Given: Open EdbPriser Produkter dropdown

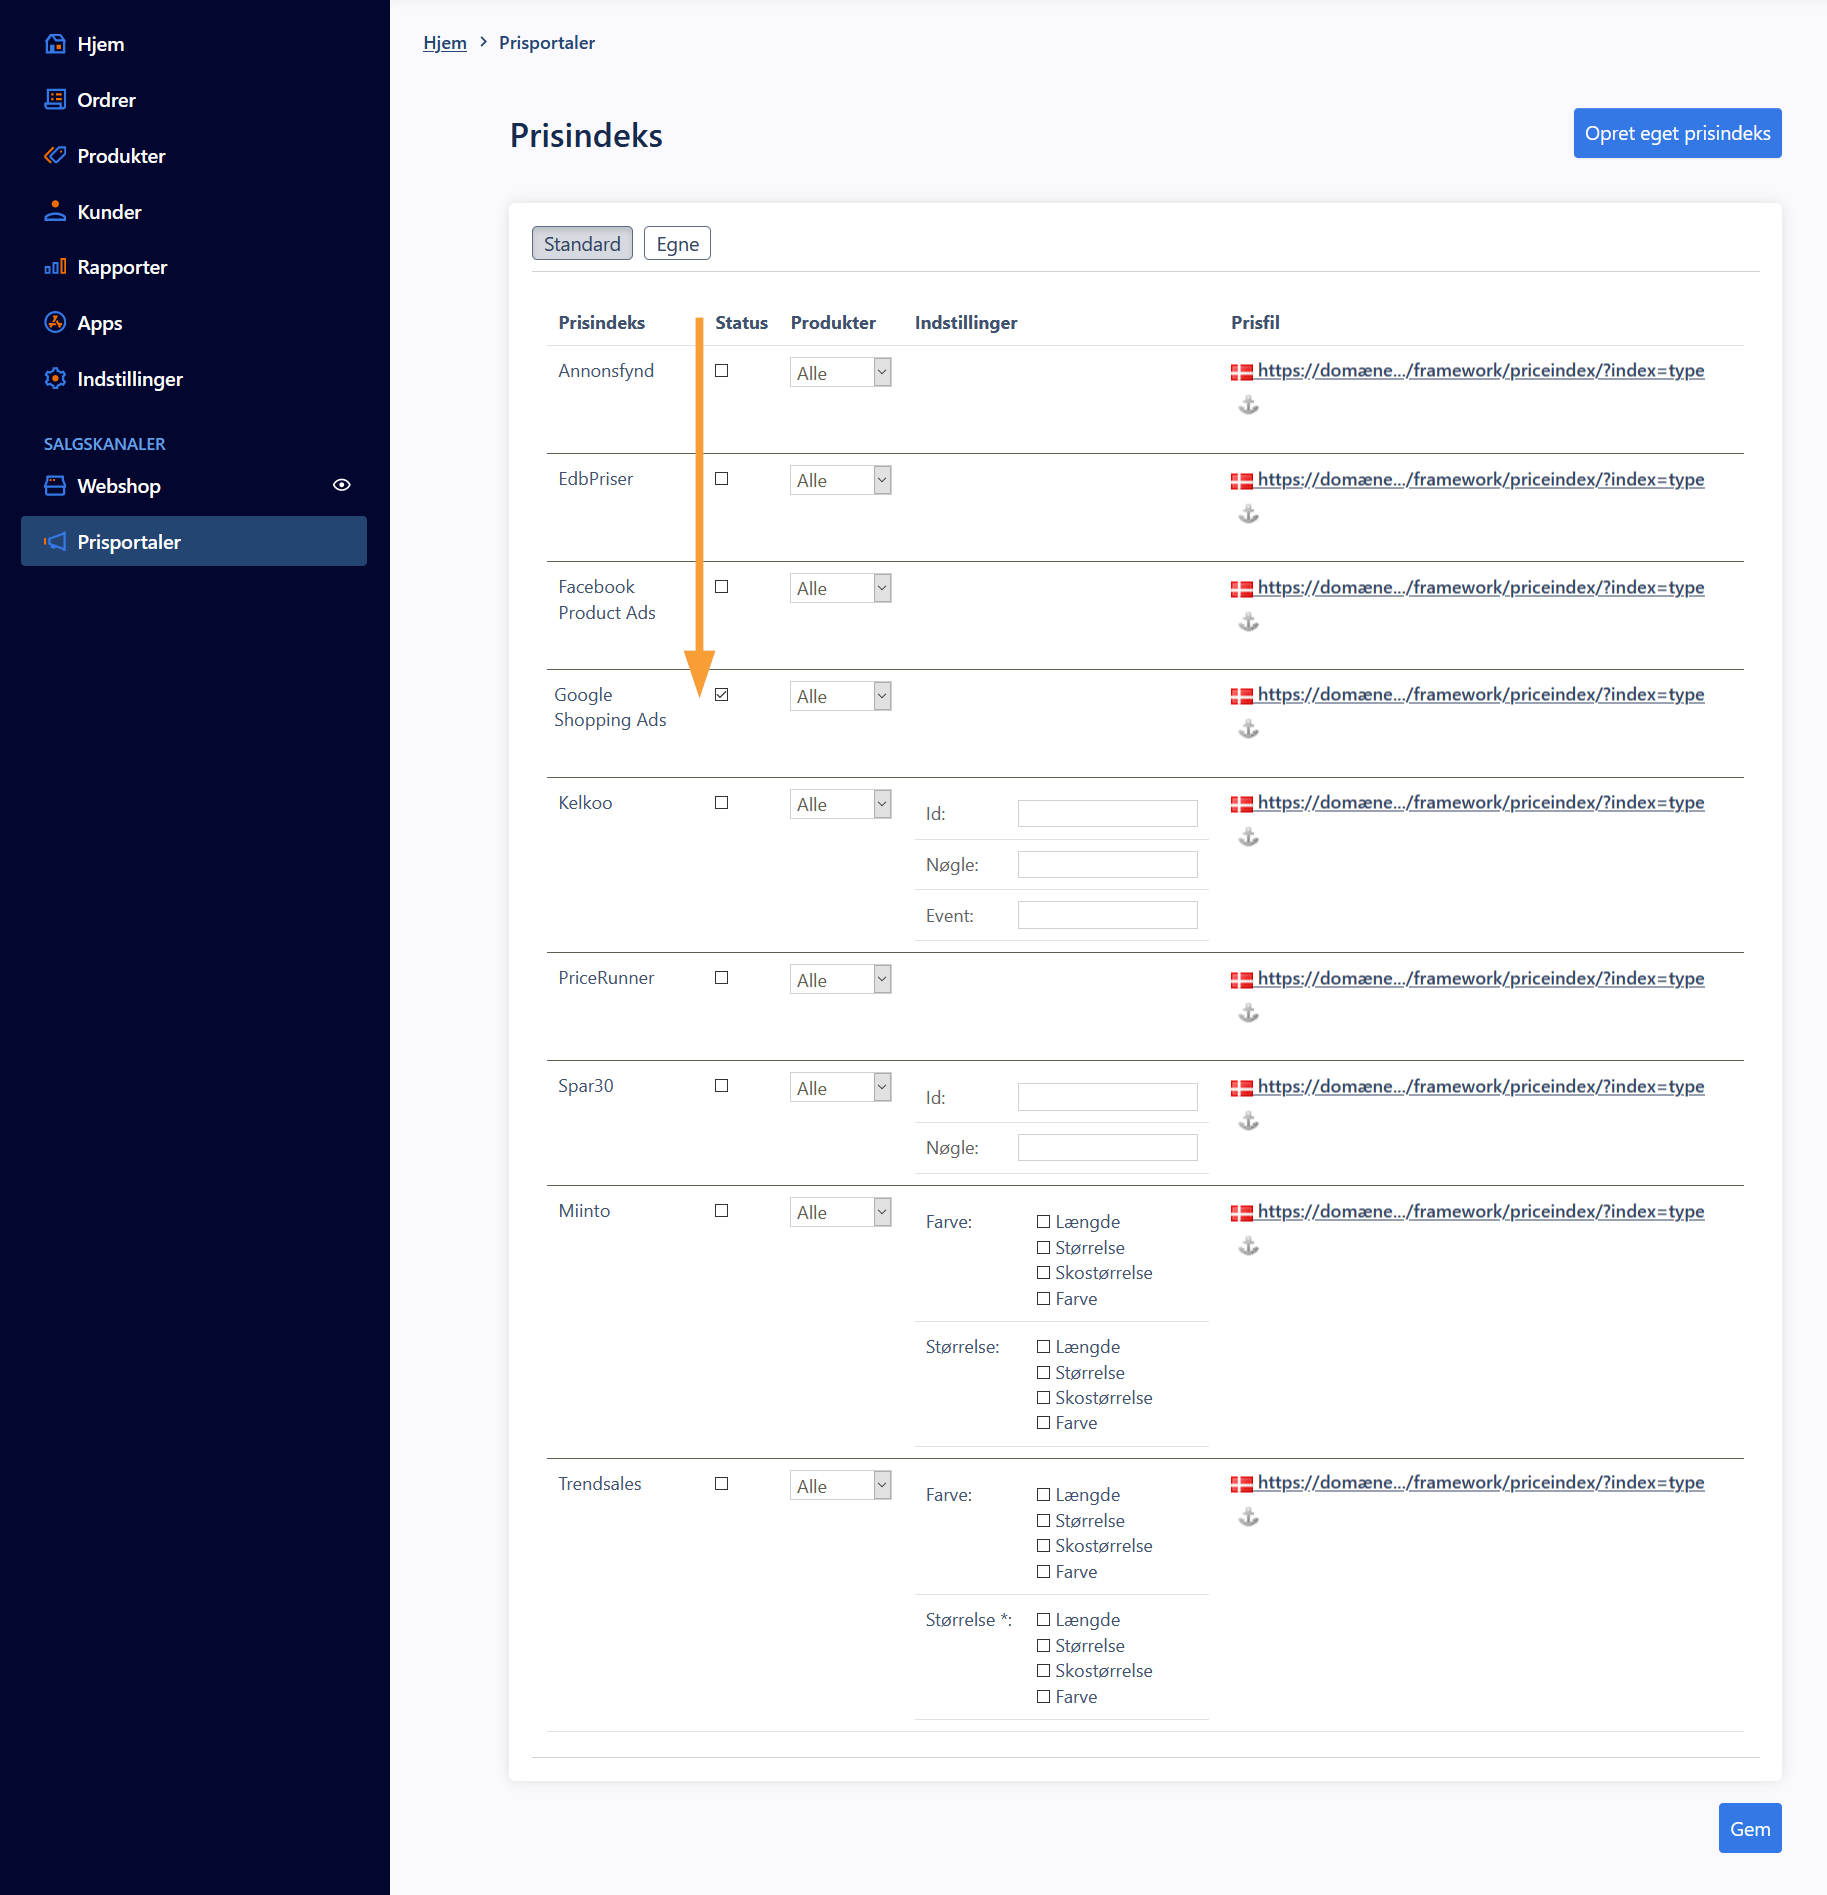Looking at the screenshot, I should click(x=841, y=480).
